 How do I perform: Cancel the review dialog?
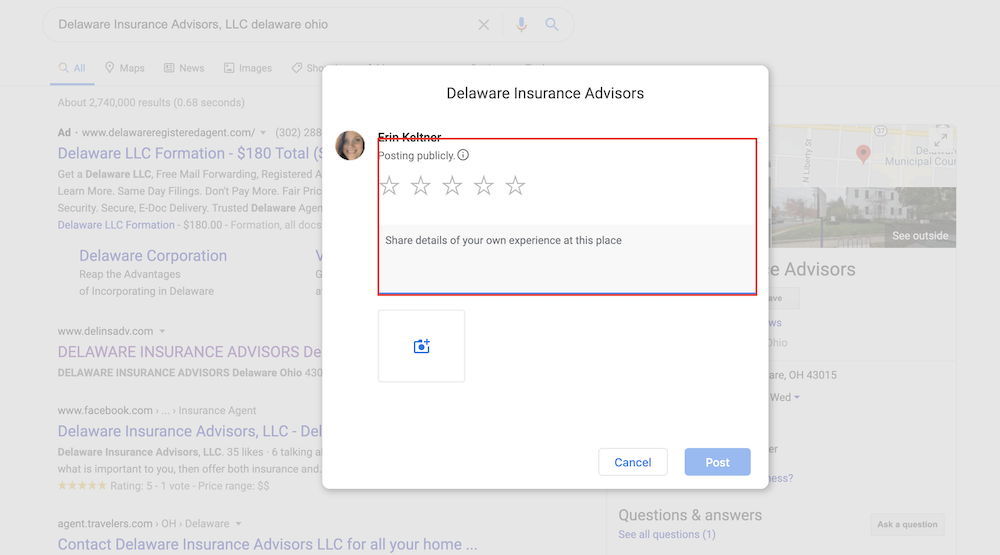(x=633, y=462)
